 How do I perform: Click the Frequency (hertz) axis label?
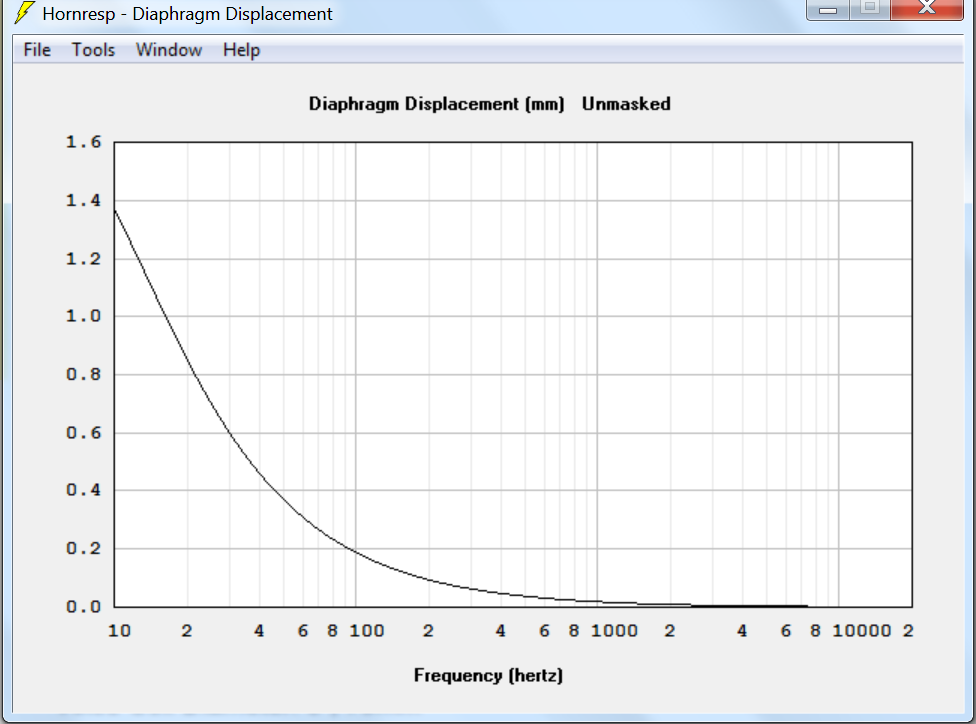[489, 676]
